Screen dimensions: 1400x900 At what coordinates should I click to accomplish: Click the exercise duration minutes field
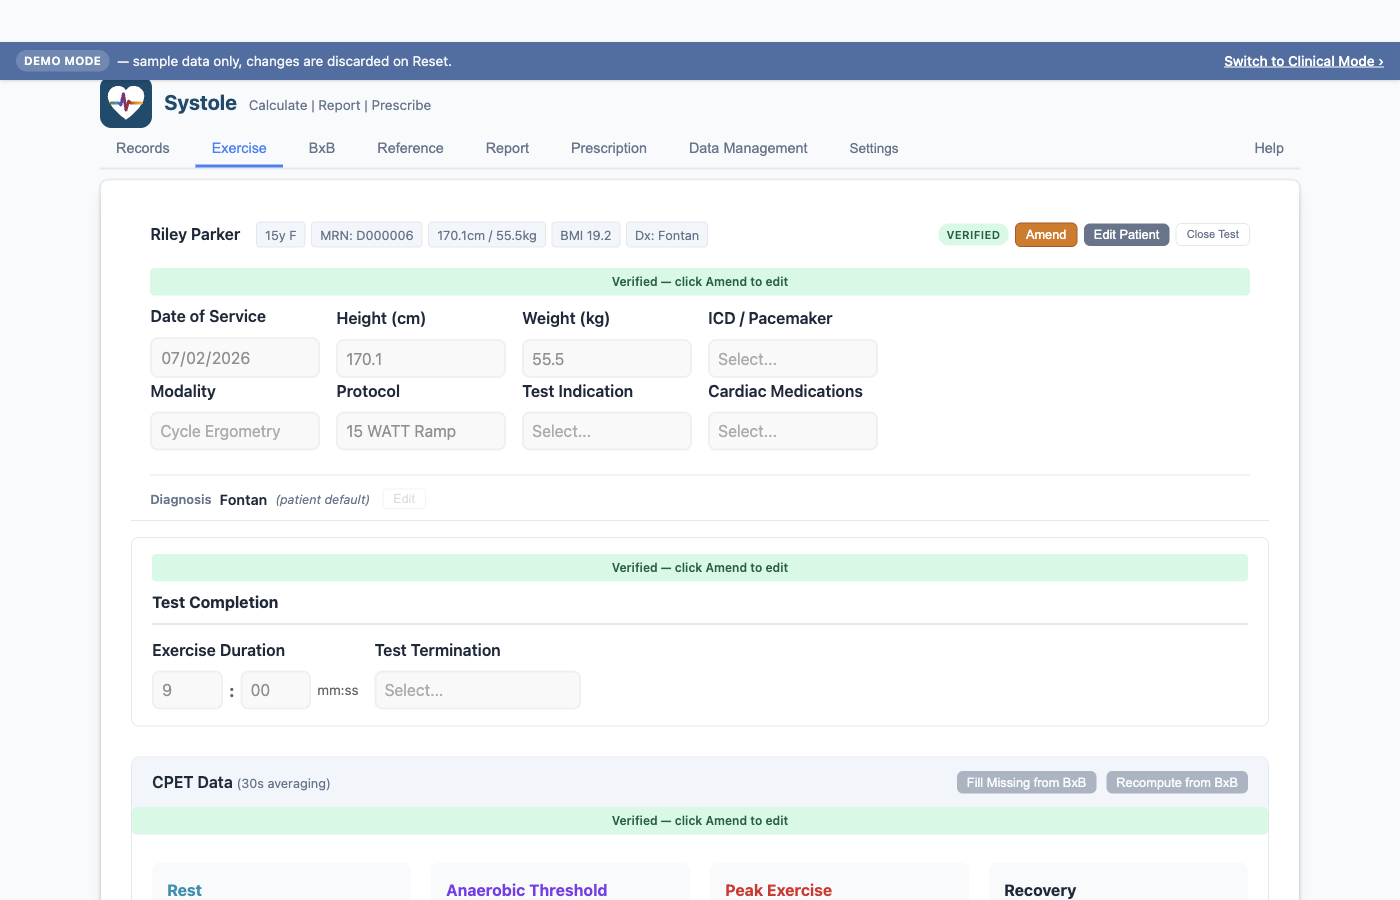click(187, 690)
